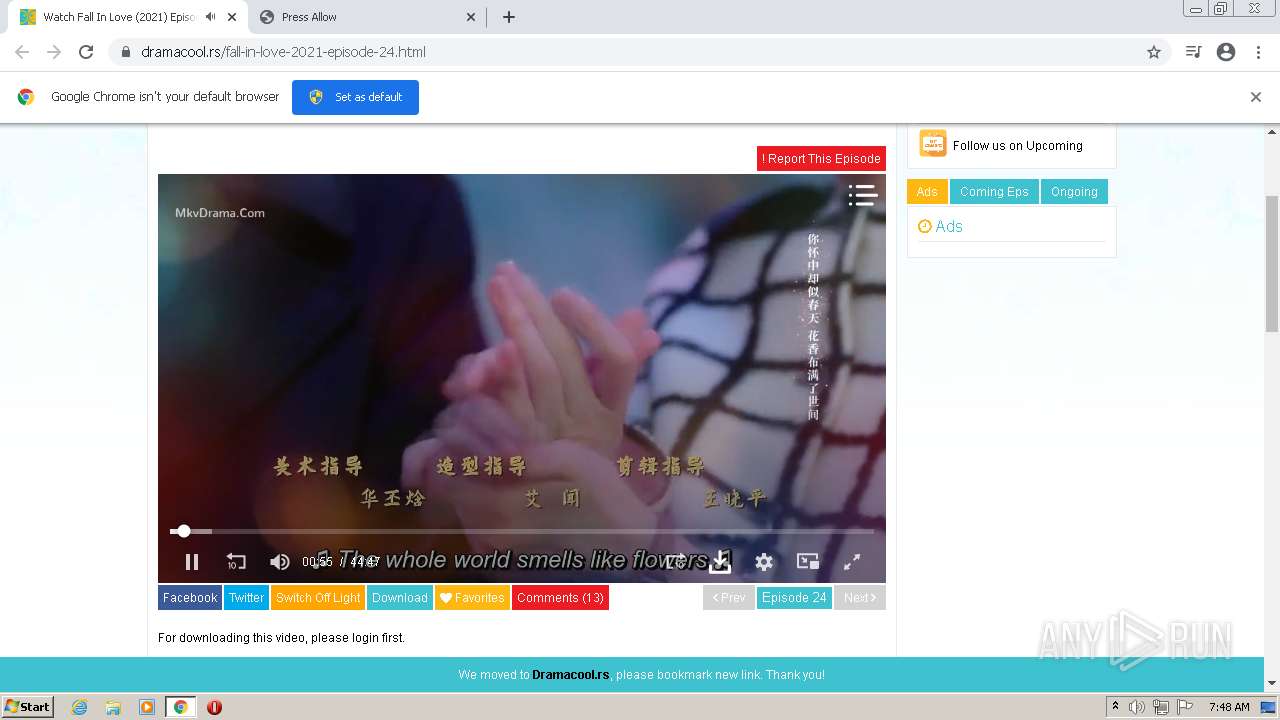The height and width of the screenshot is (720, 1280).
Task: Open File Explorer from taskbar
Action: (113, 707)
